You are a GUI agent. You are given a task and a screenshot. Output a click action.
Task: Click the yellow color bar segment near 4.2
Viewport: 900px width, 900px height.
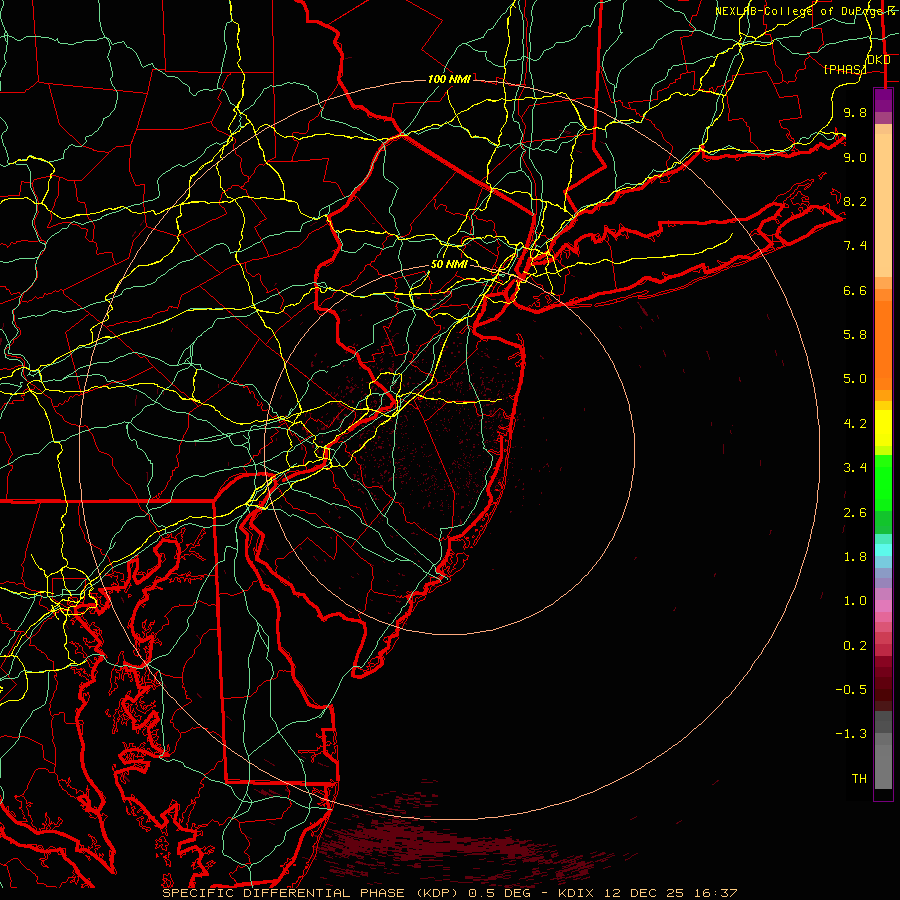(883, 428)
